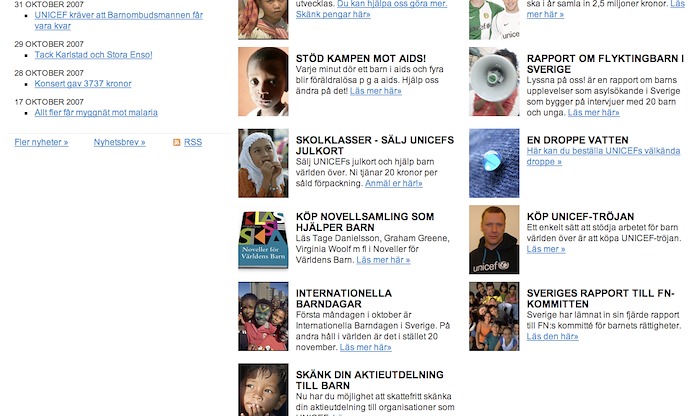Viewport: 700px width, 416px height.
Task: Click the face-painted children thumbnail
Action: [263, 316]
